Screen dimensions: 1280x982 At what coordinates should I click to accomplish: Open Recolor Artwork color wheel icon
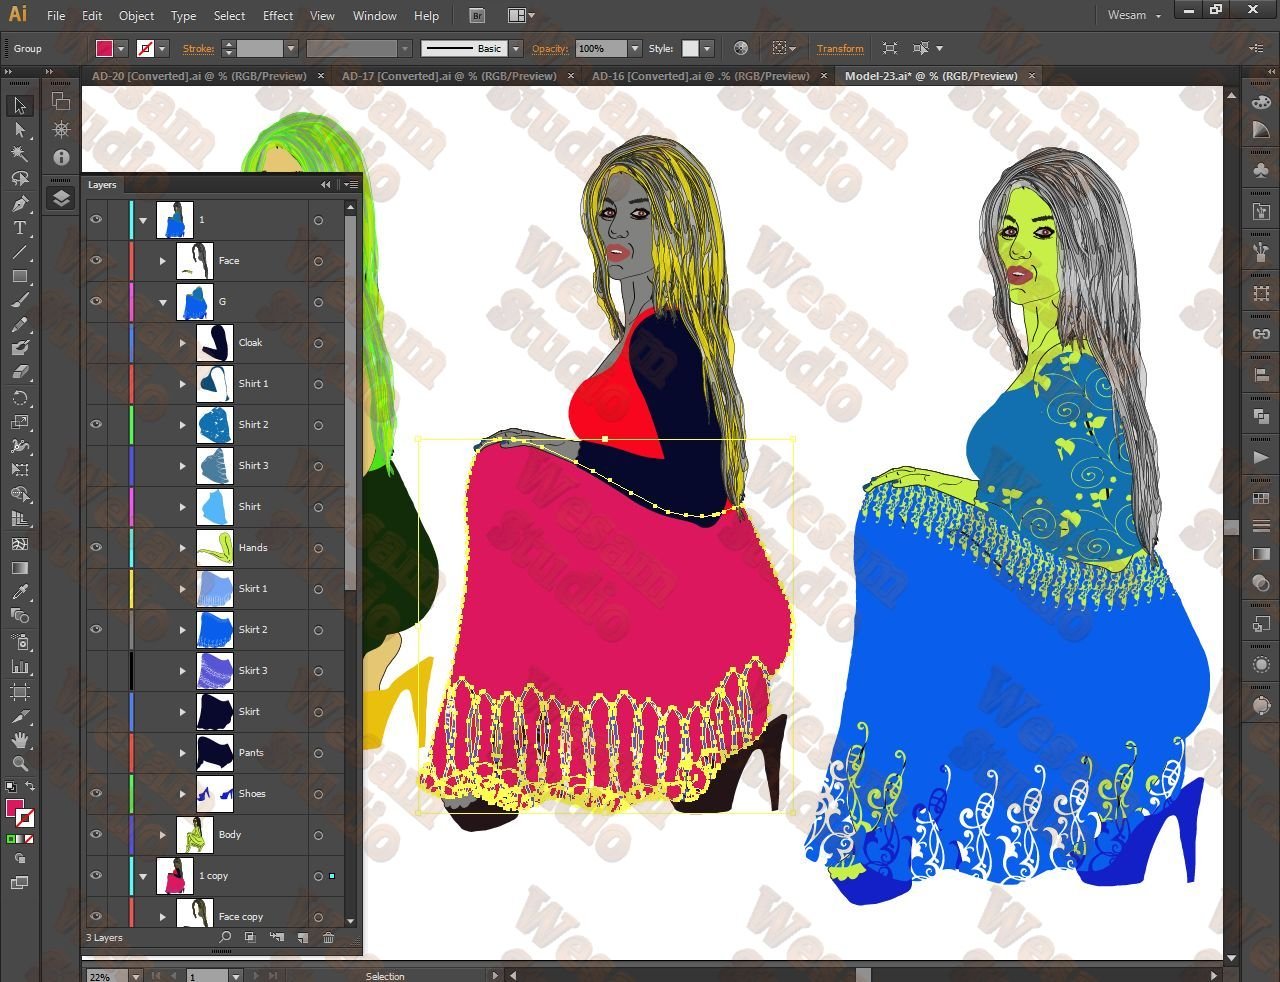point(741,48)
